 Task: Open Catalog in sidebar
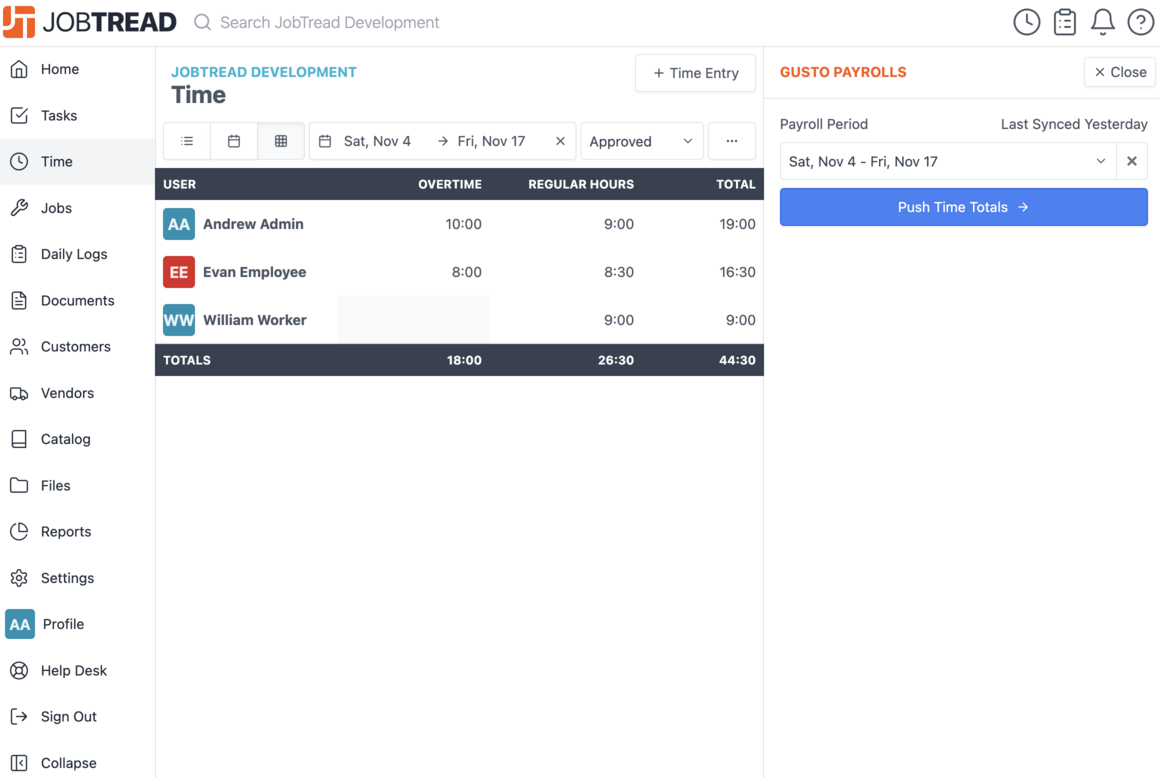tap(77, 439)
